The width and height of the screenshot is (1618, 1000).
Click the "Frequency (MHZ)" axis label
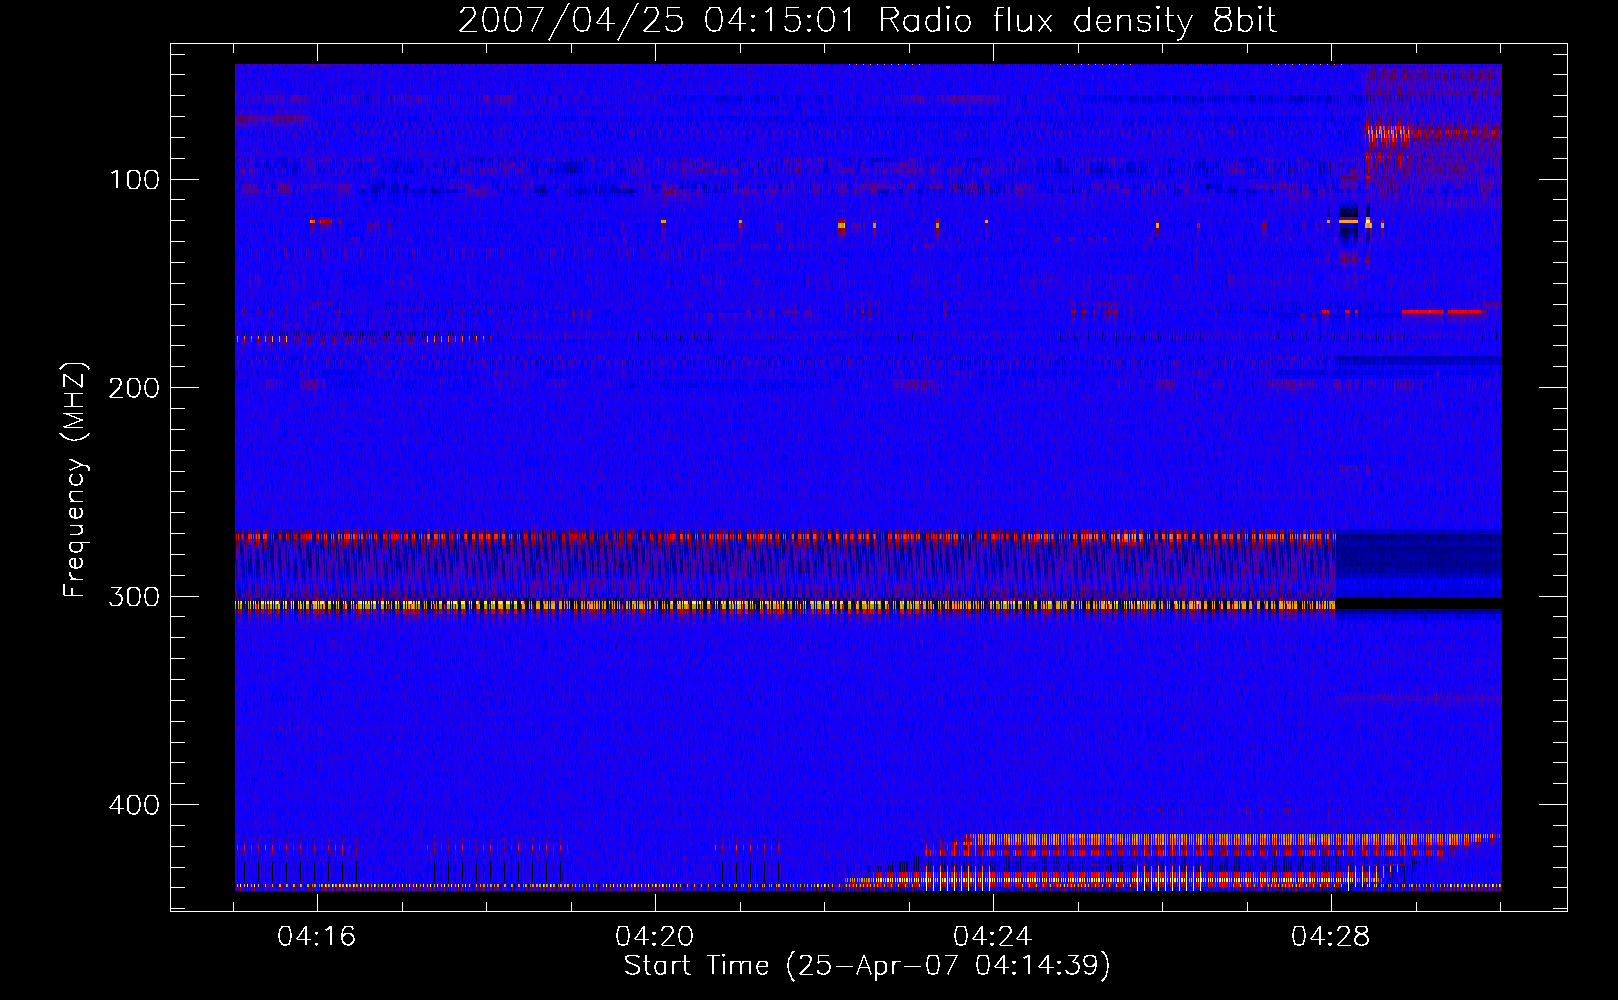pos(75,480)
